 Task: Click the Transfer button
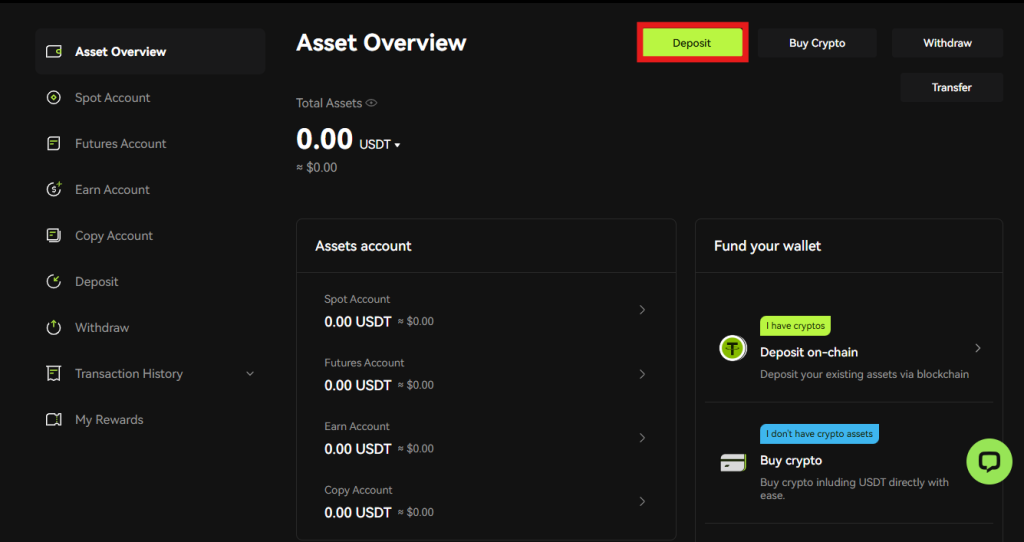point(952,88)
